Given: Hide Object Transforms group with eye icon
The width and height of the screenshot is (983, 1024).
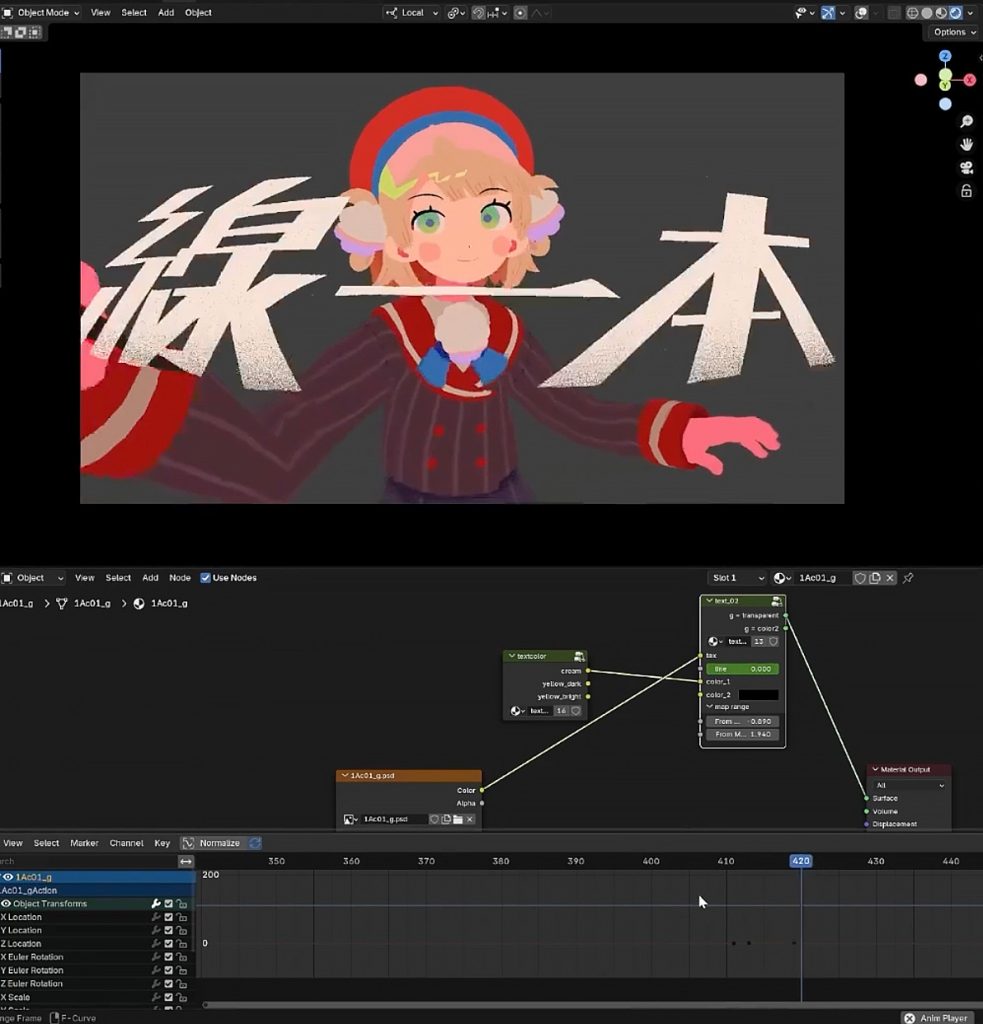Looking at the screenshot, I should [6, 904].
